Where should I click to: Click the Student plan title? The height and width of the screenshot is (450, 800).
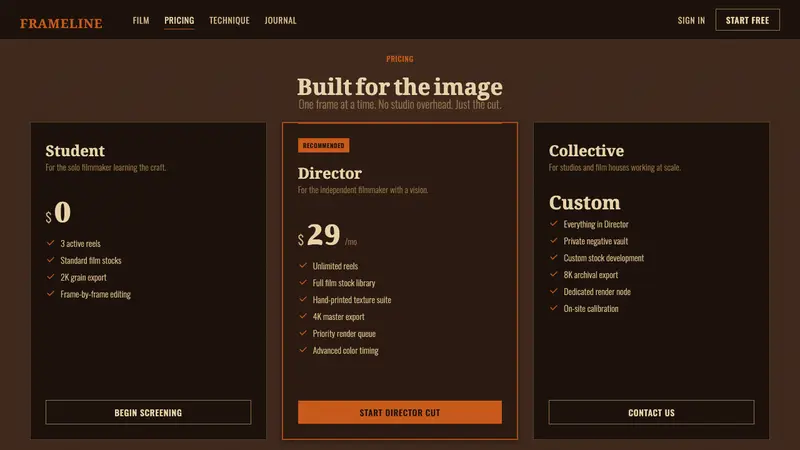click(x=75, y=151)
